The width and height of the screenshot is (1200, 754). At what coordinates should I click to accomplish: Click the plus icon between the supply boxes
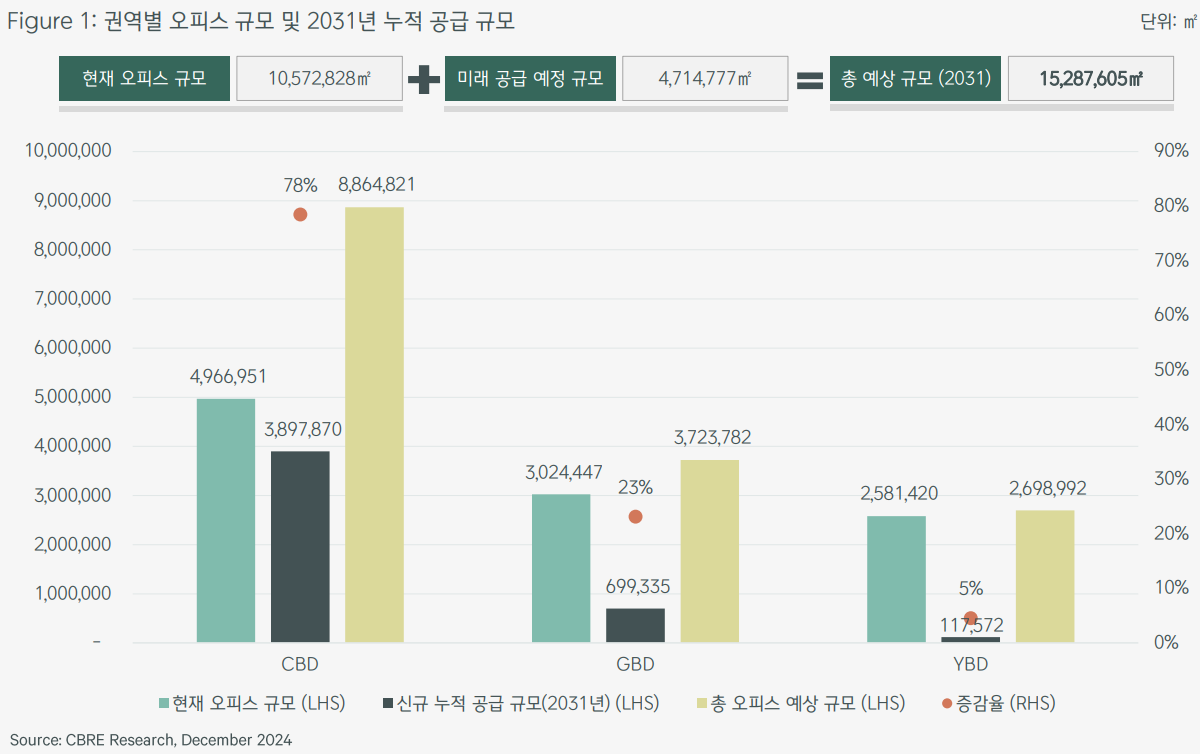[426, 77]
